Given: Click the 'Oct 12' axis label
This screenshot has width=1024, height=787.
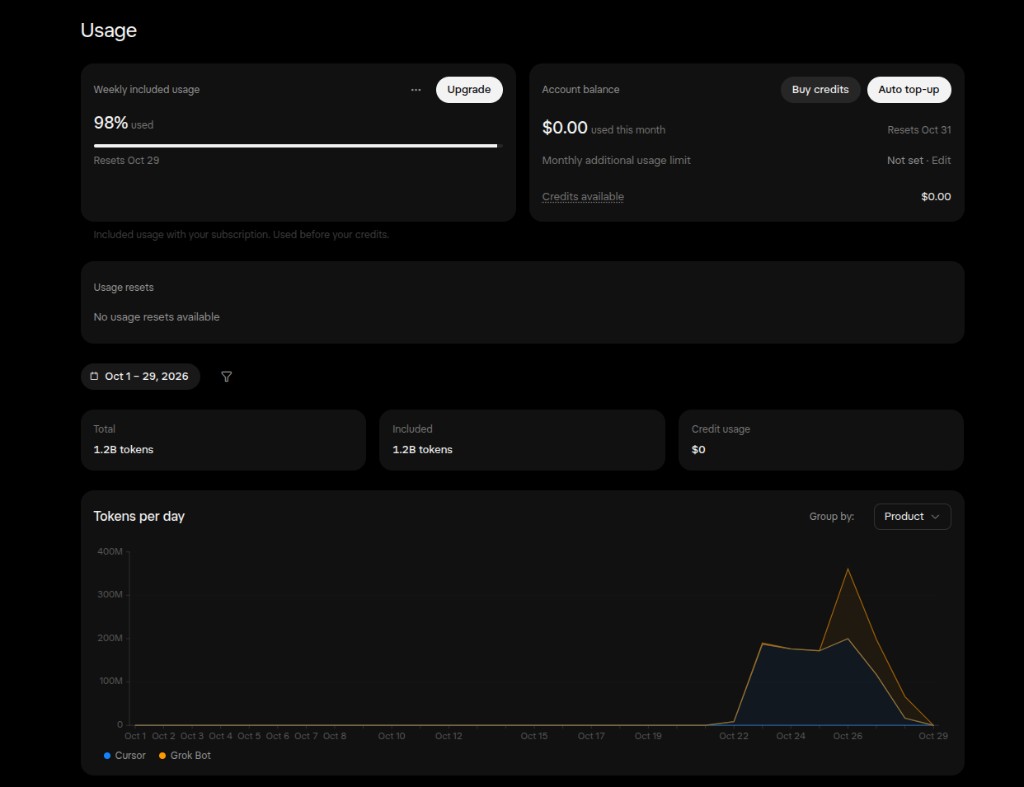Looking at the screenshot, I should click(x=449, y=736).
